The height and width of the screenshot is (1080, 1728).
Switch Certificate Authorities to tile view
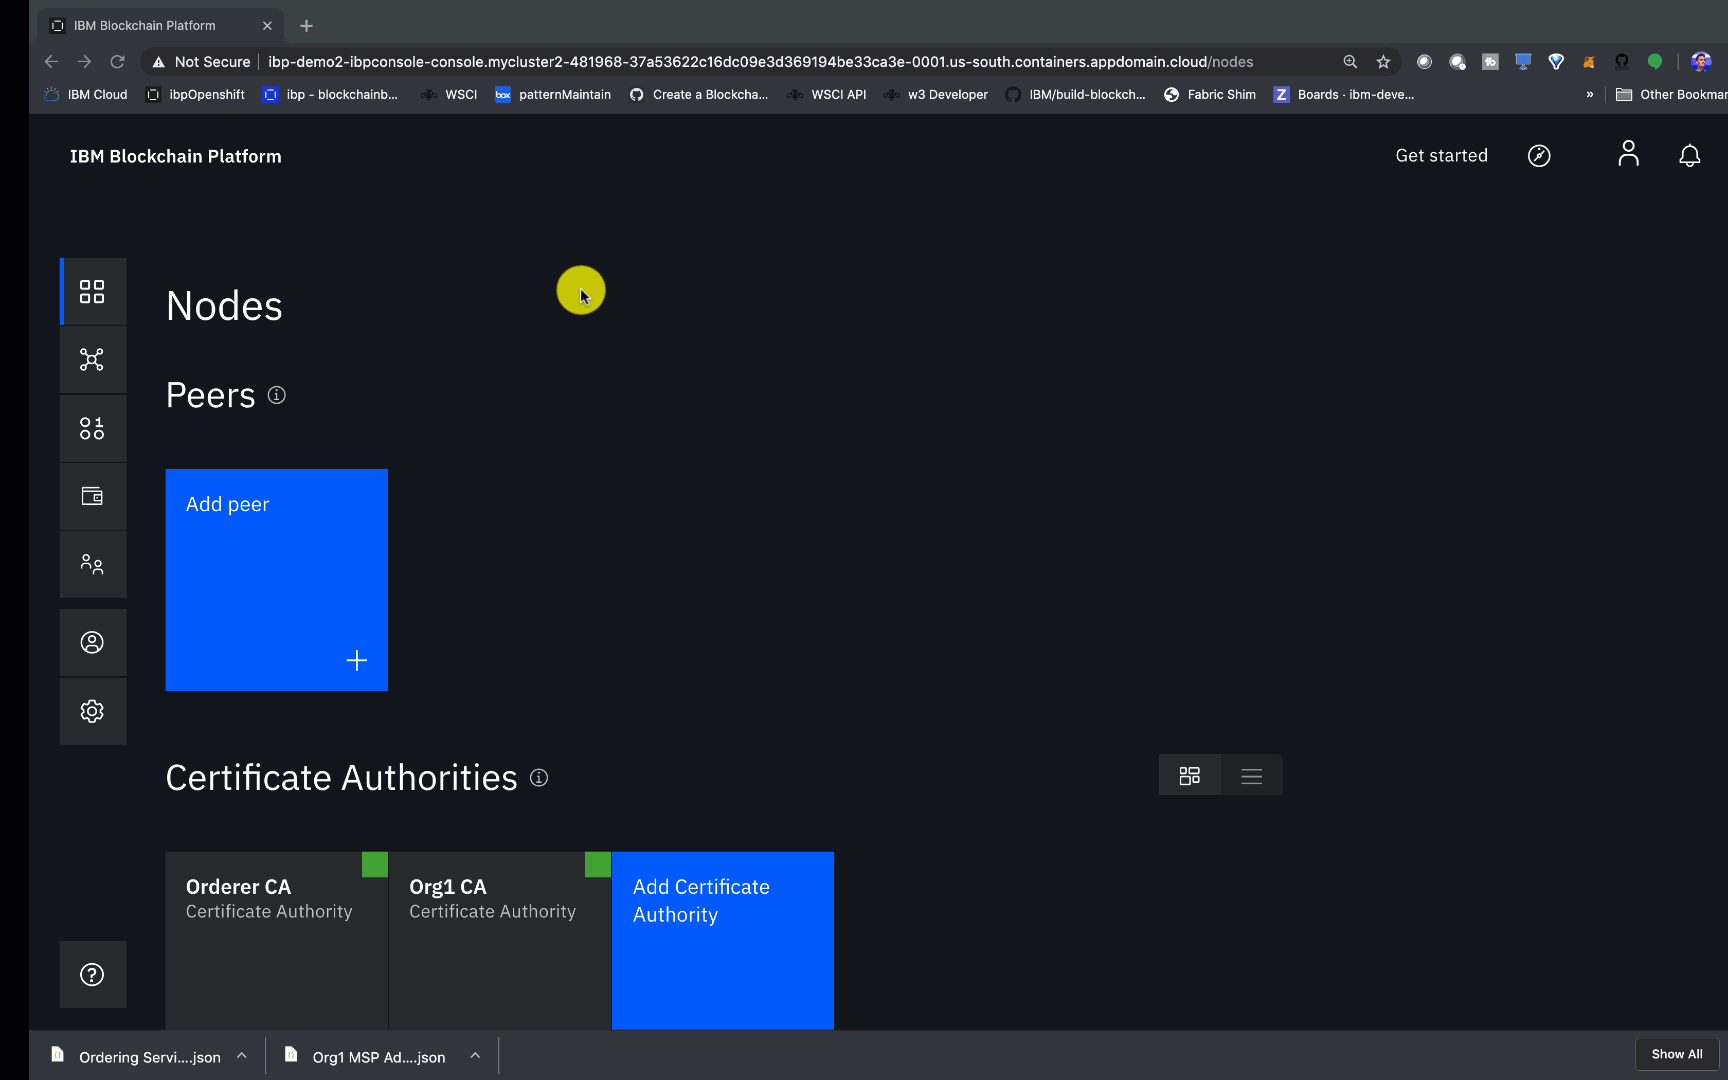1189,775
